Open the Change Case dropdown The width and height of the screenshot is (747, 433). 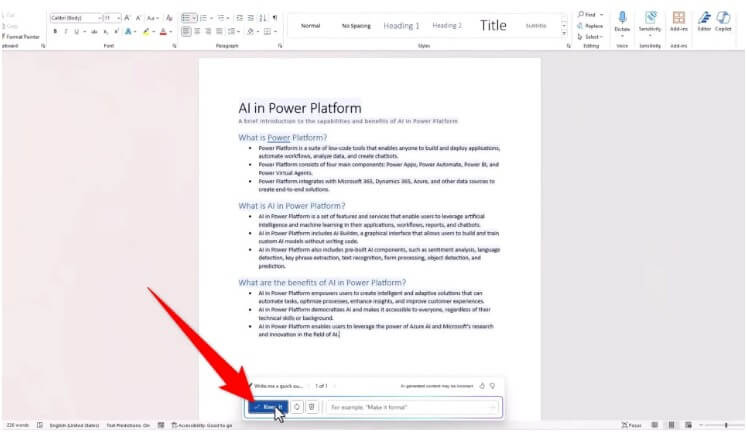pos(152,18)
